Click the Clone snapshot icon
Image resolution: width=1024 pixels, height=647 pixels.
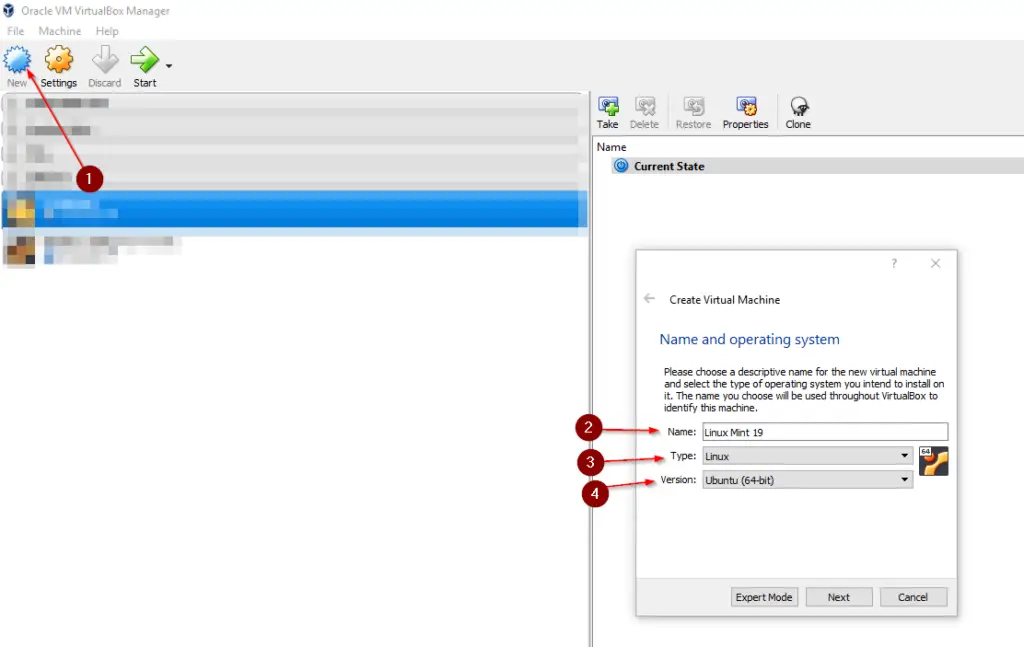798,106
